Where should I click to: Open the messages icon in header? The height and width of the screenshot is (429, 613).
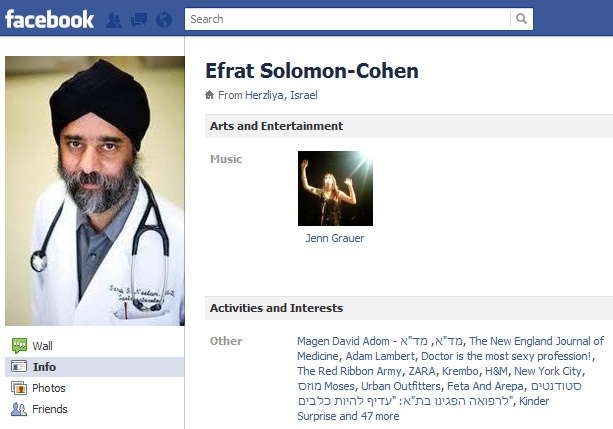point(139,20)
